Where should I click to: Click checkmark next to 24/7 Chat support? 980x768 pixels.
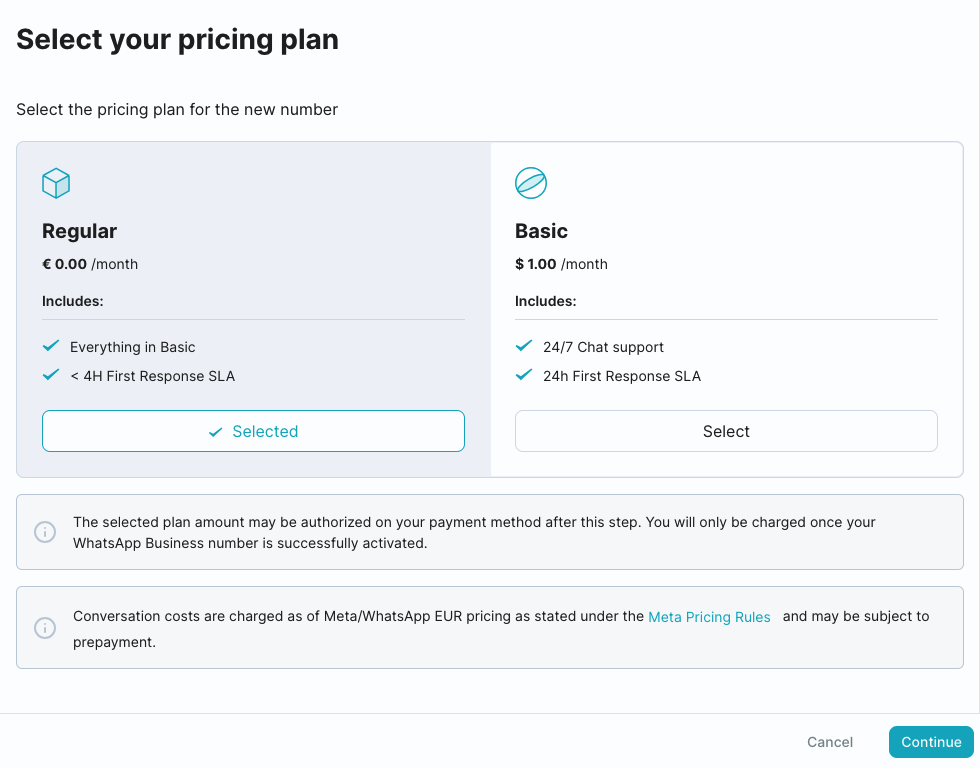pyautogui.click(x=523, y=346)
